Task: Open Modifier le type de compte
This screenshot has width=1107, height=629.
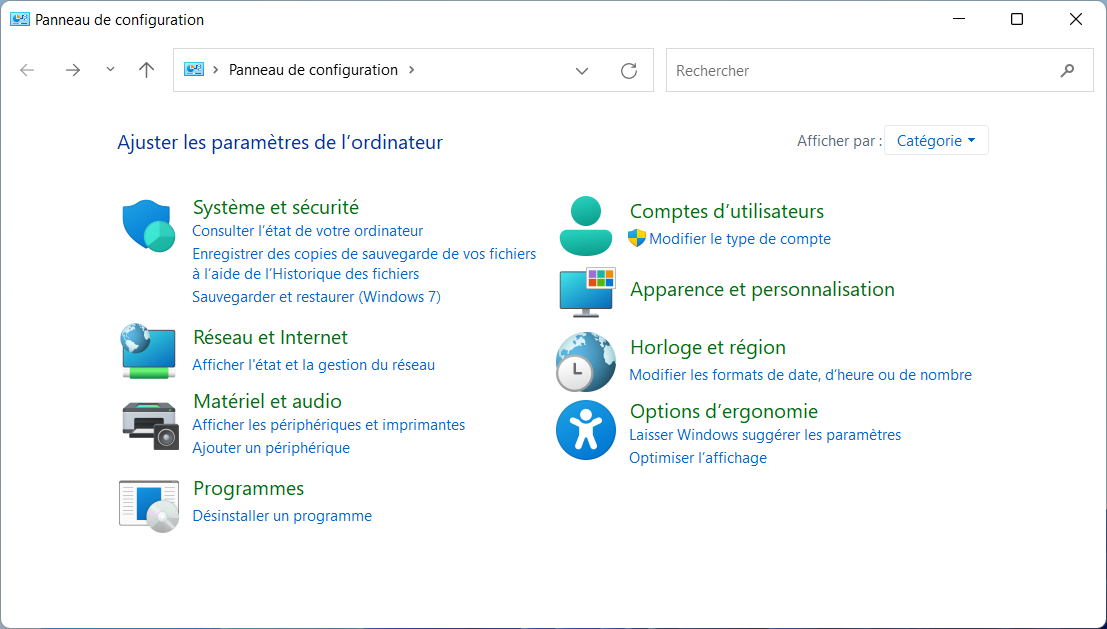Action: [740, 239]
